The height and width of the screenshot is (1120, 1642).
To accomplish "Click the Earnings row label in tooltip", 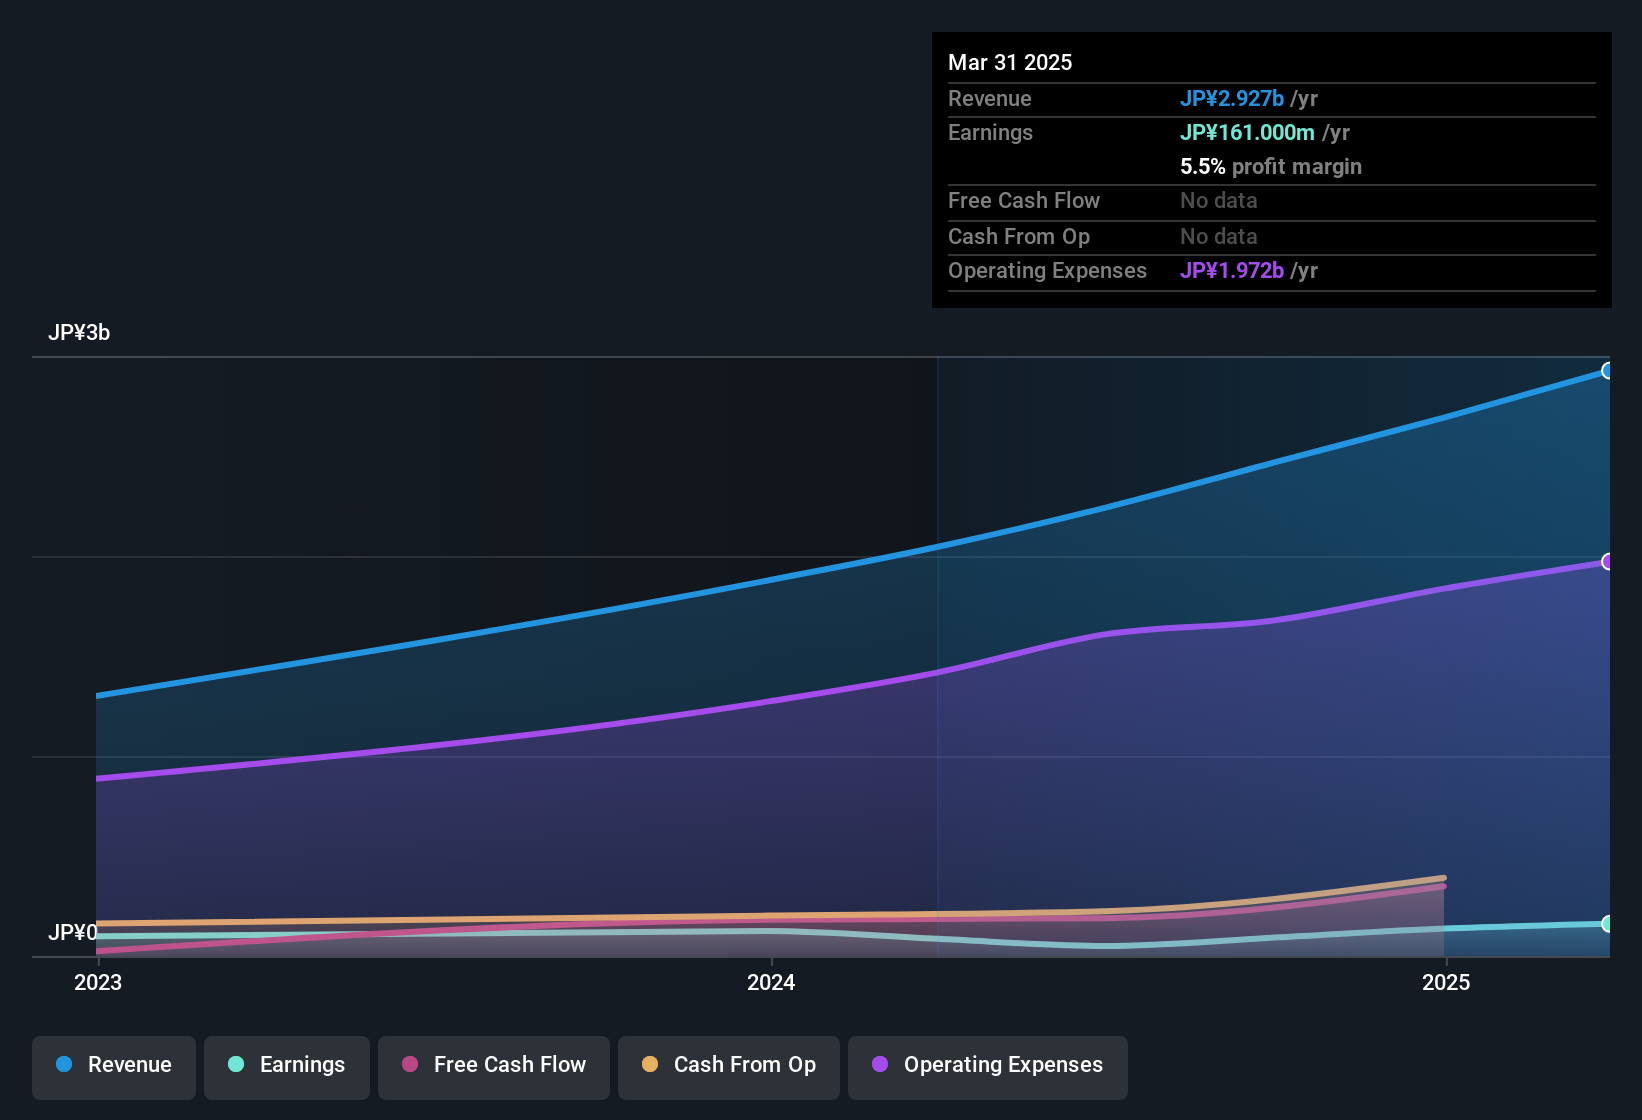I will pyautogui.click(x=990, y=132).
